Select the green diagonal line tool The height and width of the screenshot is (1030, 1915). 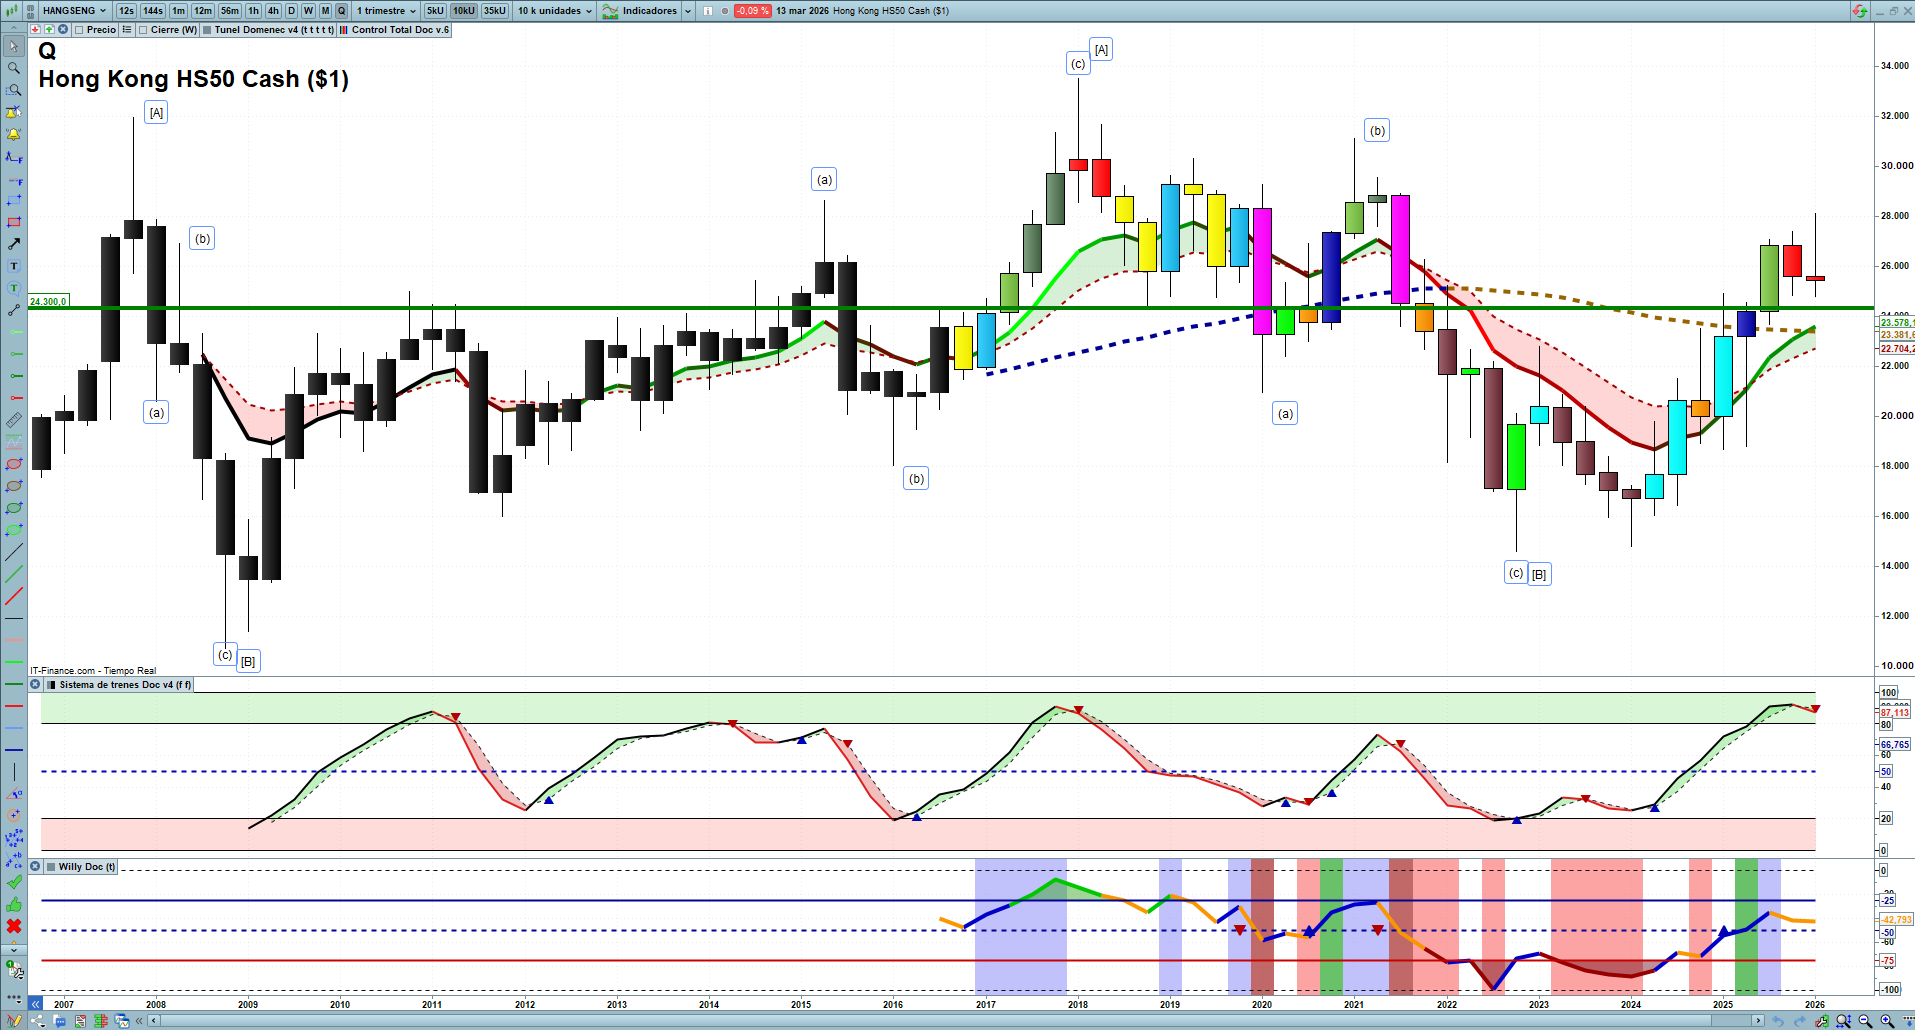(14, 574)
